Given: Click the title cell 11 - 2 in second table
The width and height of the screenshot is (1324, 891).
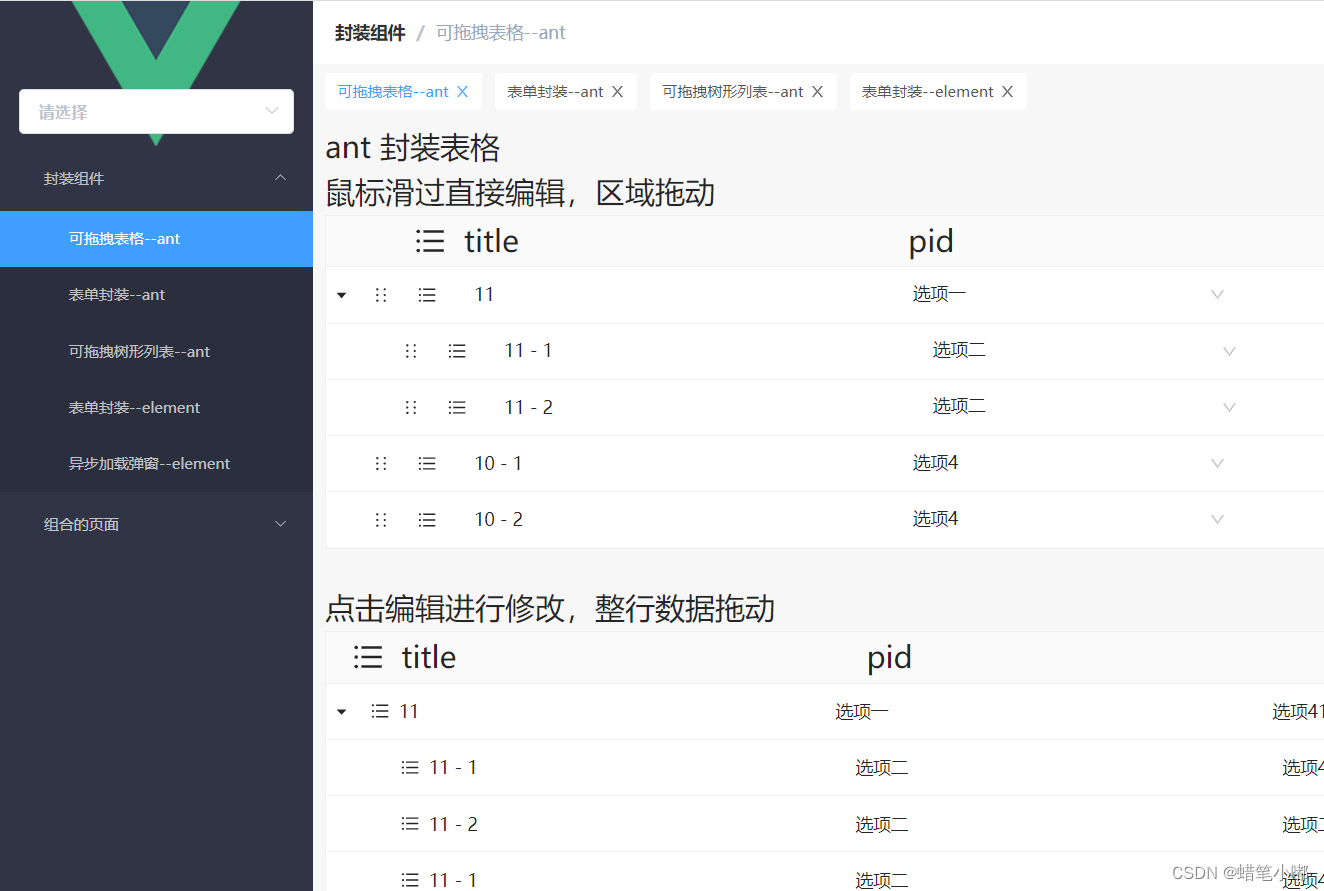Looking at the screenshot, I should tap(453, 824).
